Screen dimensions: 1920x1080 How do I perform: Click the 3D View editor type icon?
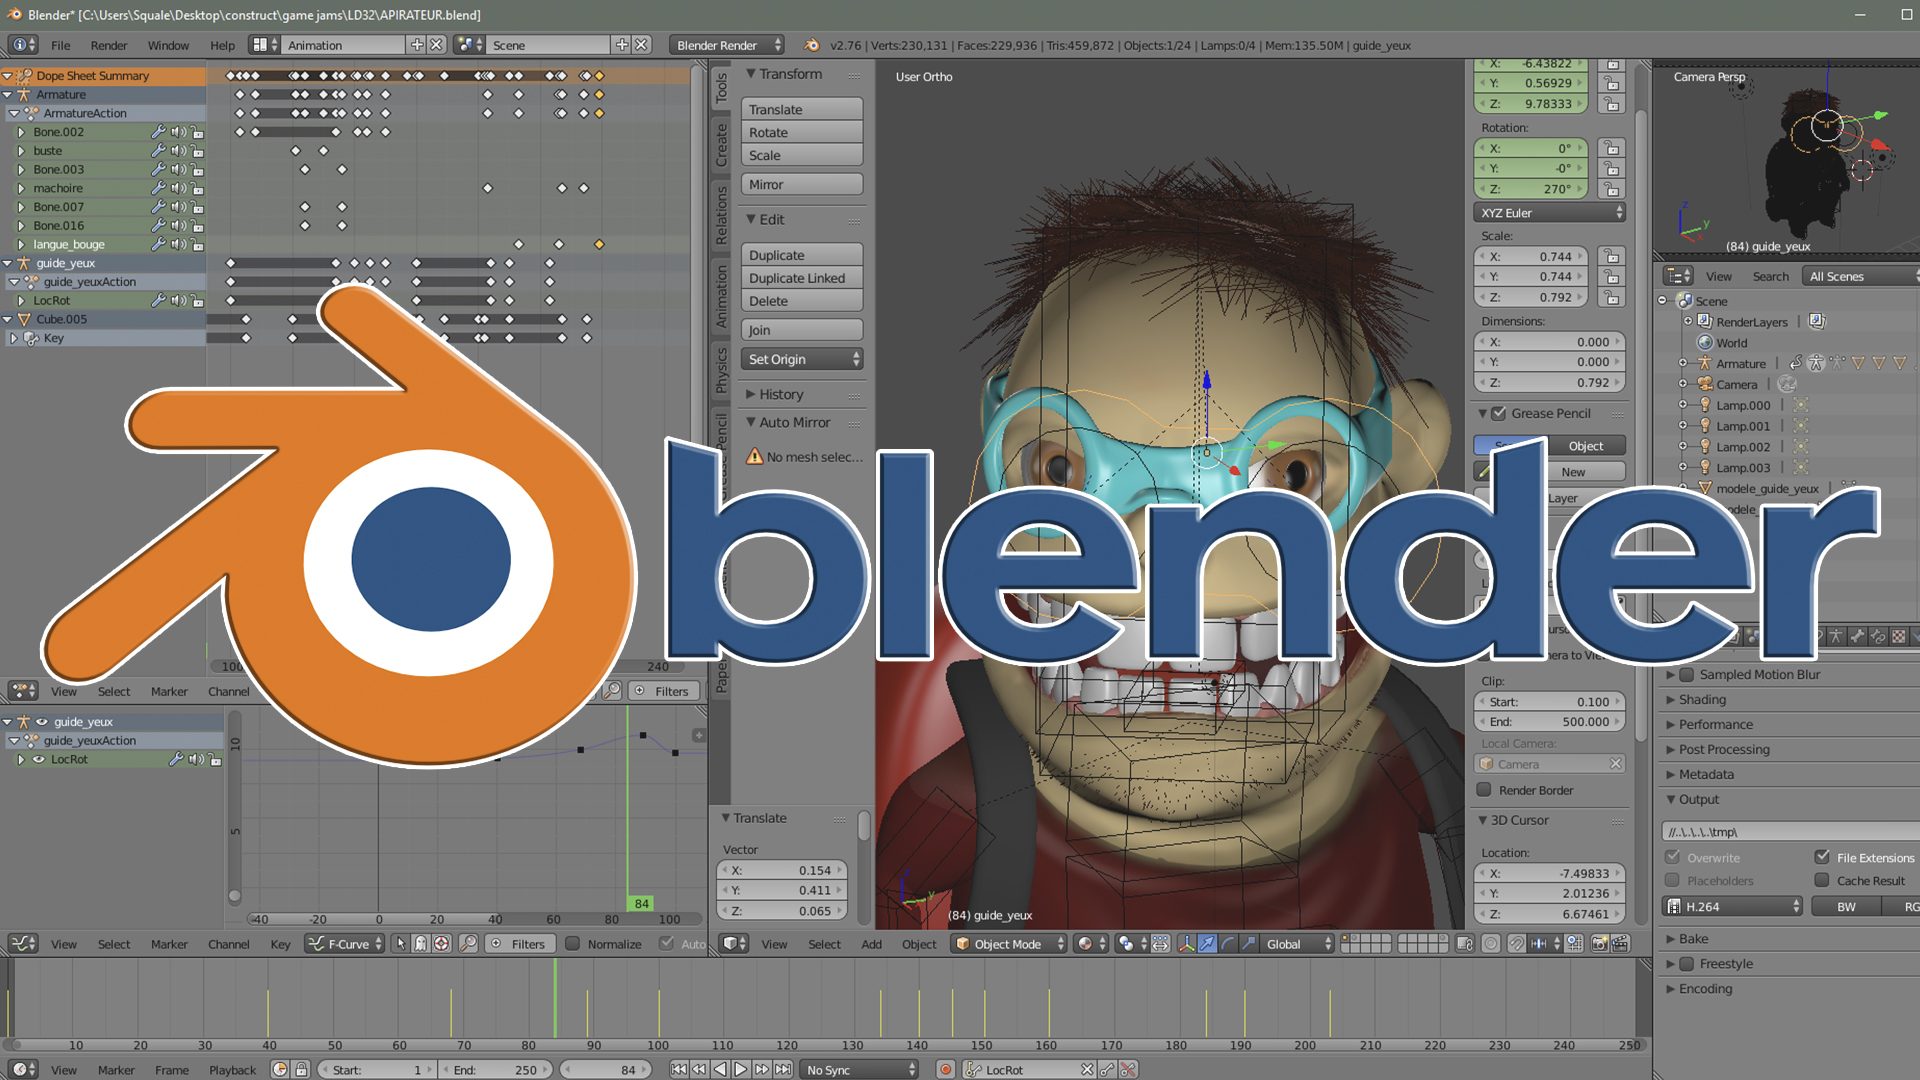click(735, 944)
